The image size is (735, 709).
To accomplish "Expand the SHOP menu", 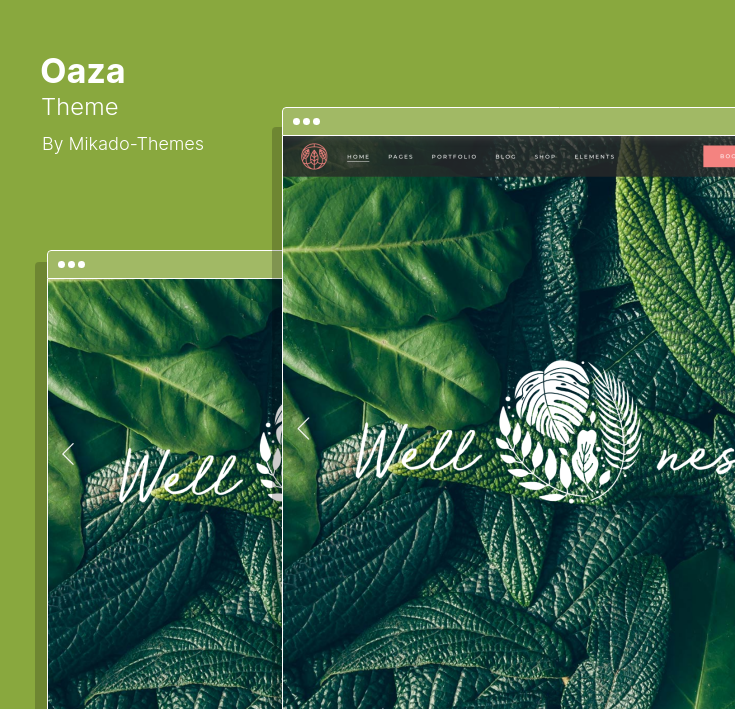I will tap(545, 157).
